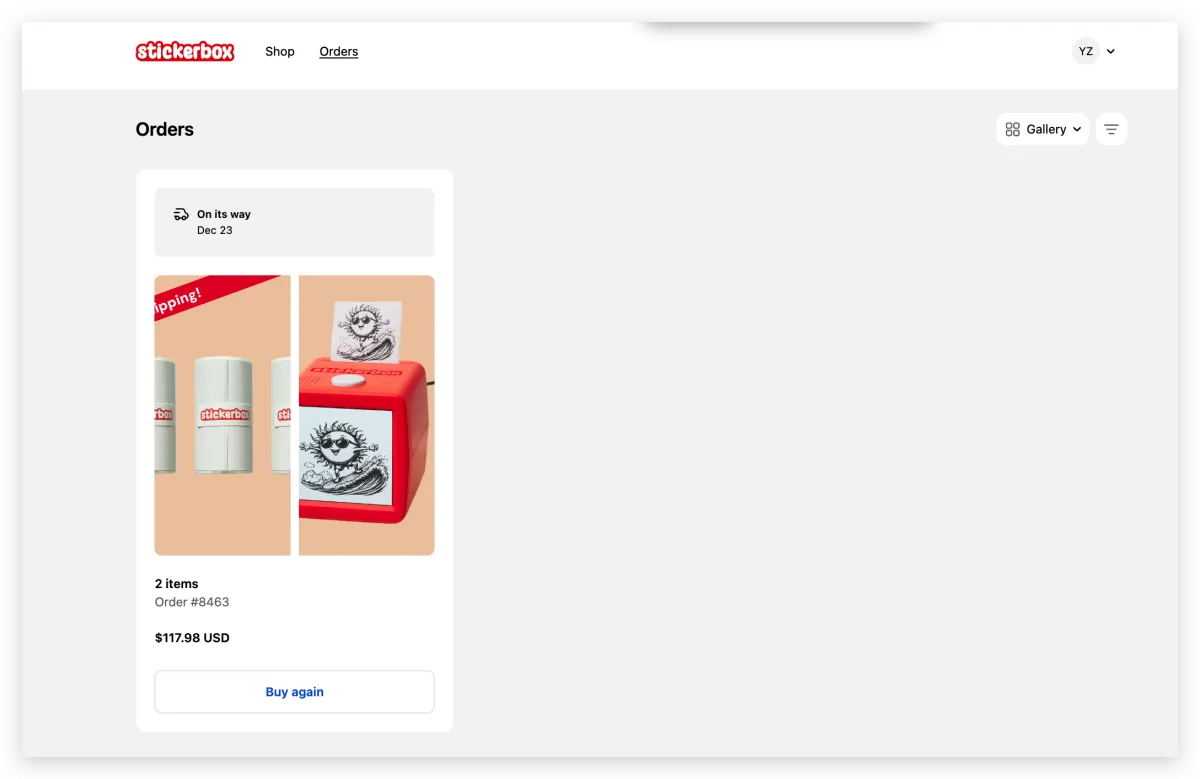1200x779 pixels.
Task: Click the Buy again button
Action: pyautogui.click(x=294, y=692)
